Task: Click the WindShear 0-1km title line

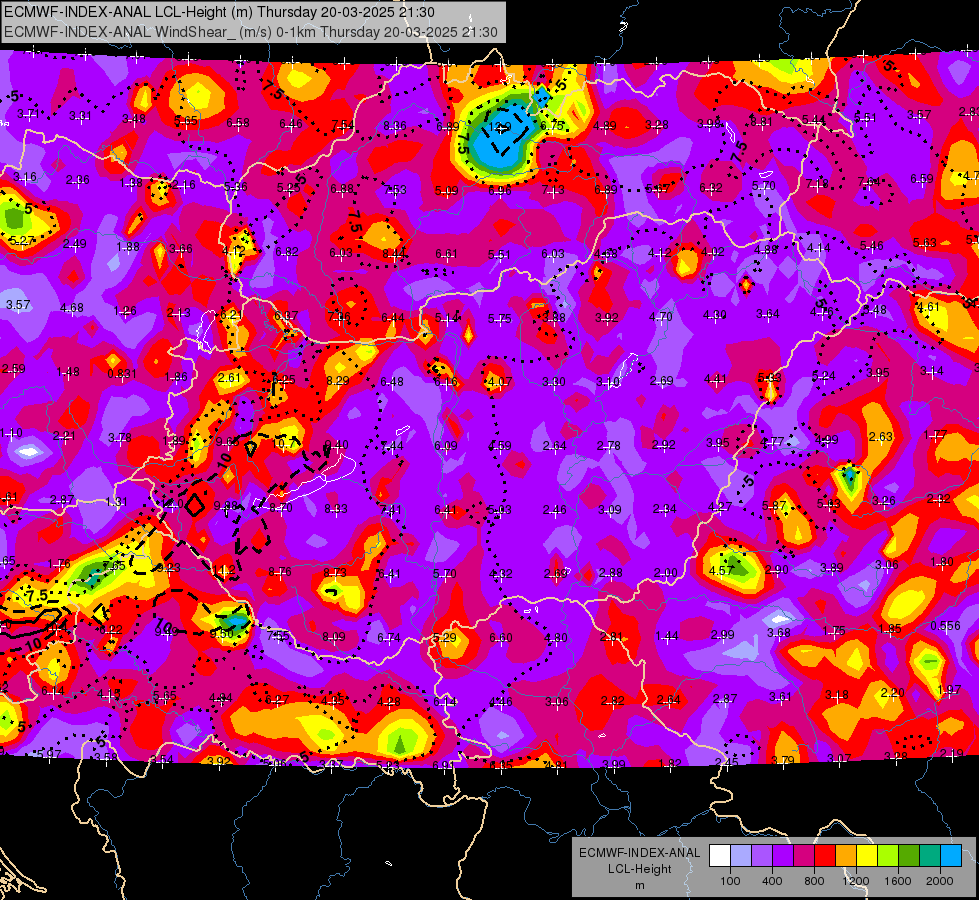Action: (251, 32)
